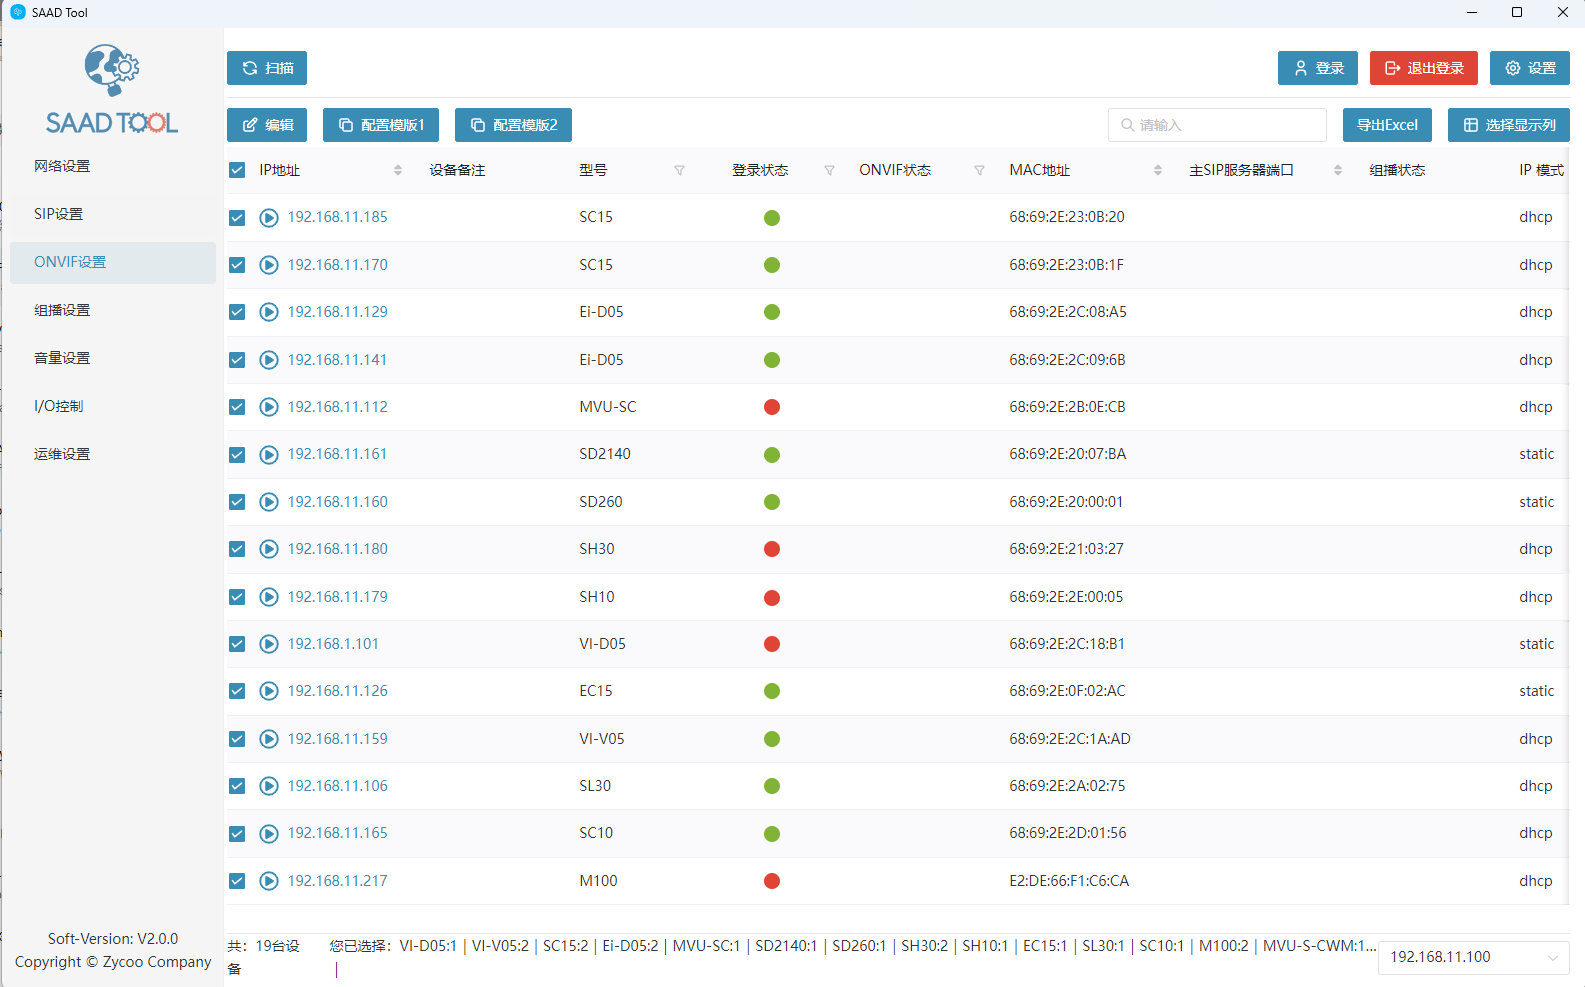Click the play icon next to 192.168.11.217
1585x987 pixels.
(269, 881)
